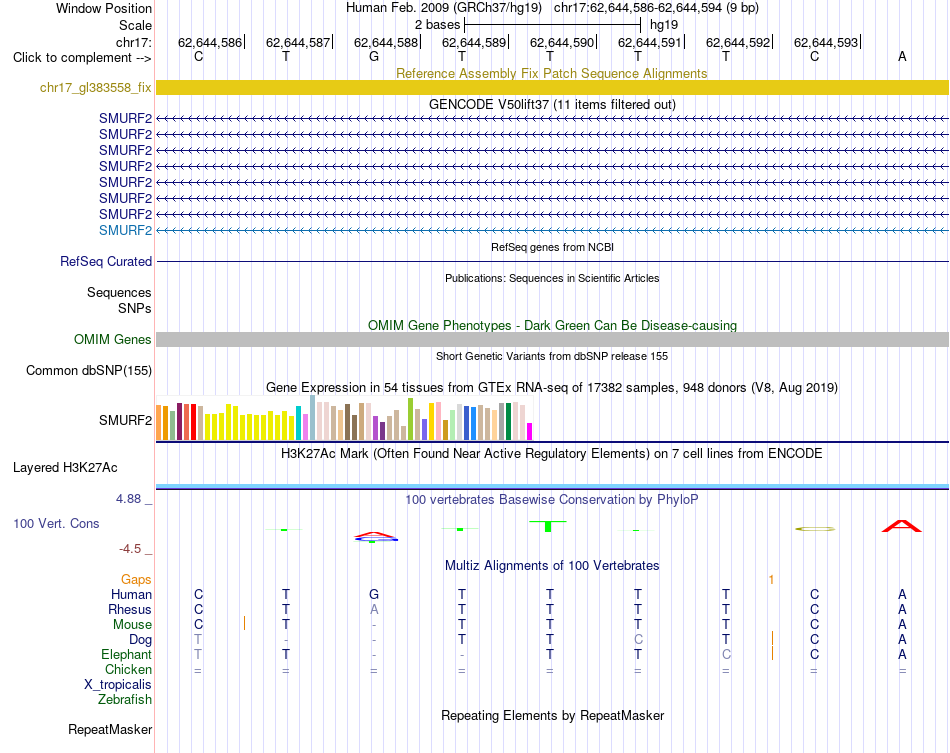The height and width of the screenshot is (753, 950).
Task: Click the -4.5 PhyloP lower scale value
Action: [130, 549]
